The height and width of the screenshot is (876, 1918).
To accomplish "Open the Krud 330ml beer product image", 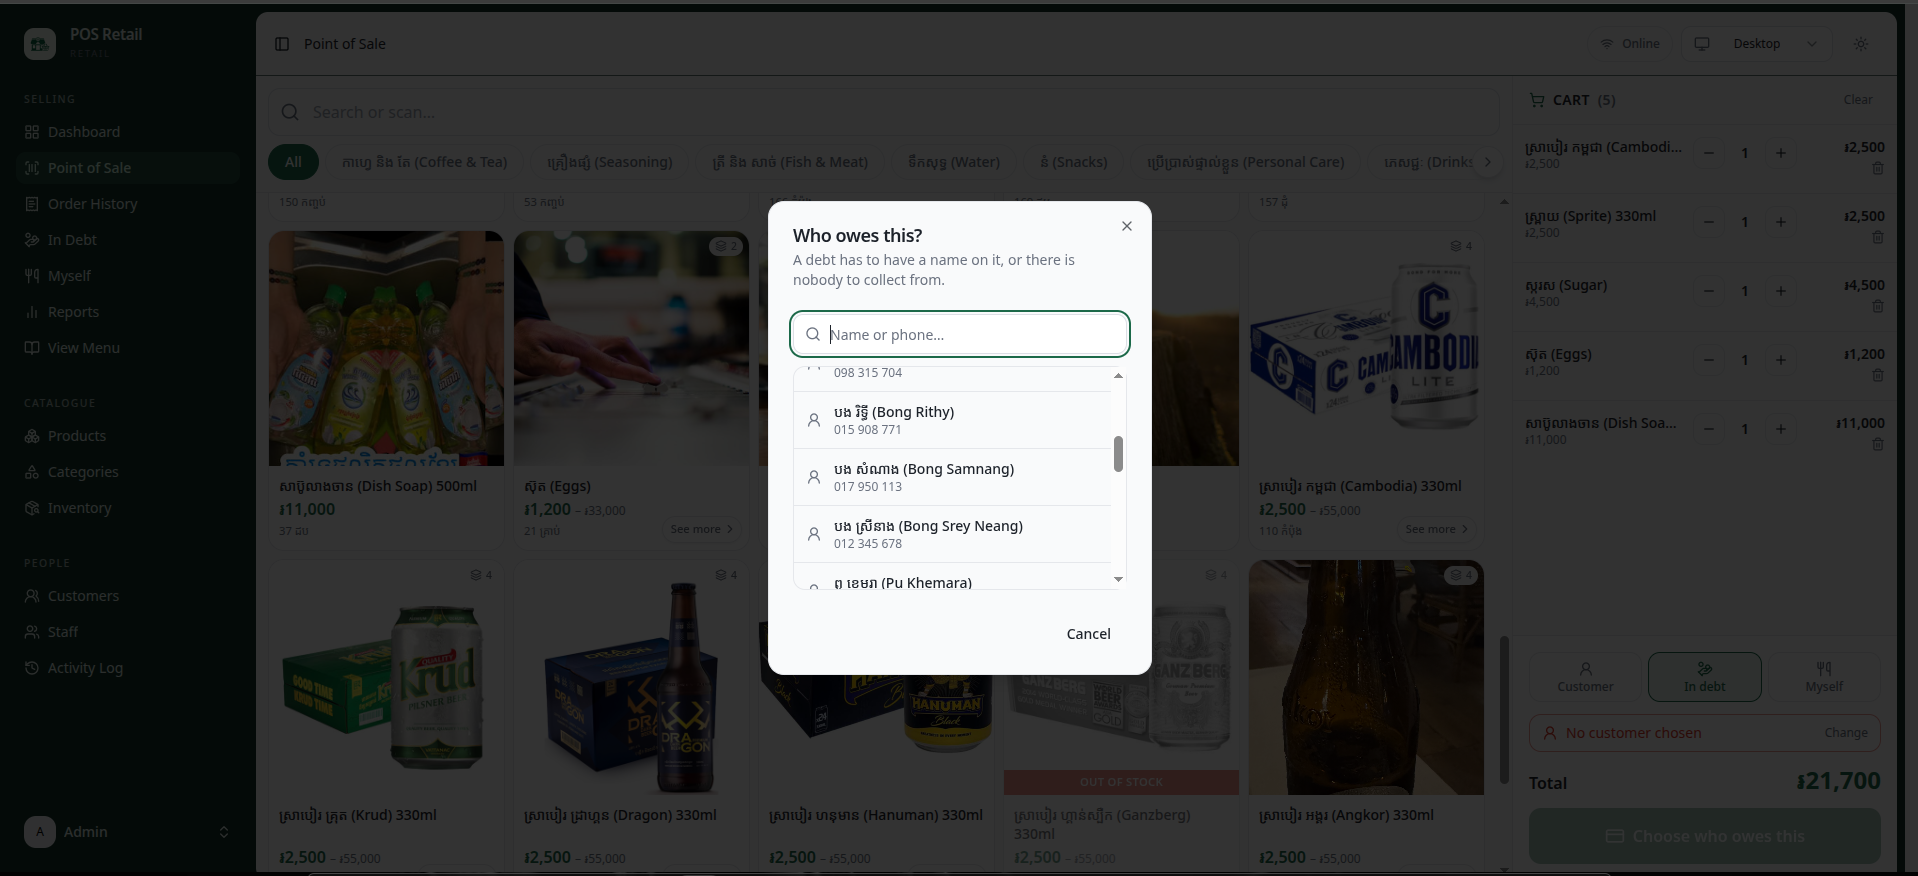I will tap(386, 678).
